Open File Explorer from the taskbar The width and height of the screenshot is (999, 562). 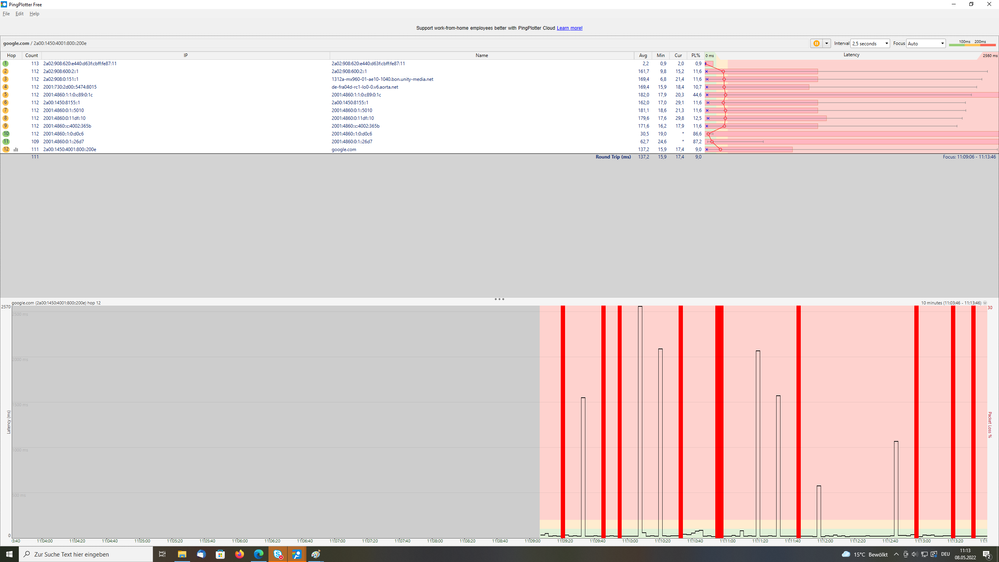[182, 554]
